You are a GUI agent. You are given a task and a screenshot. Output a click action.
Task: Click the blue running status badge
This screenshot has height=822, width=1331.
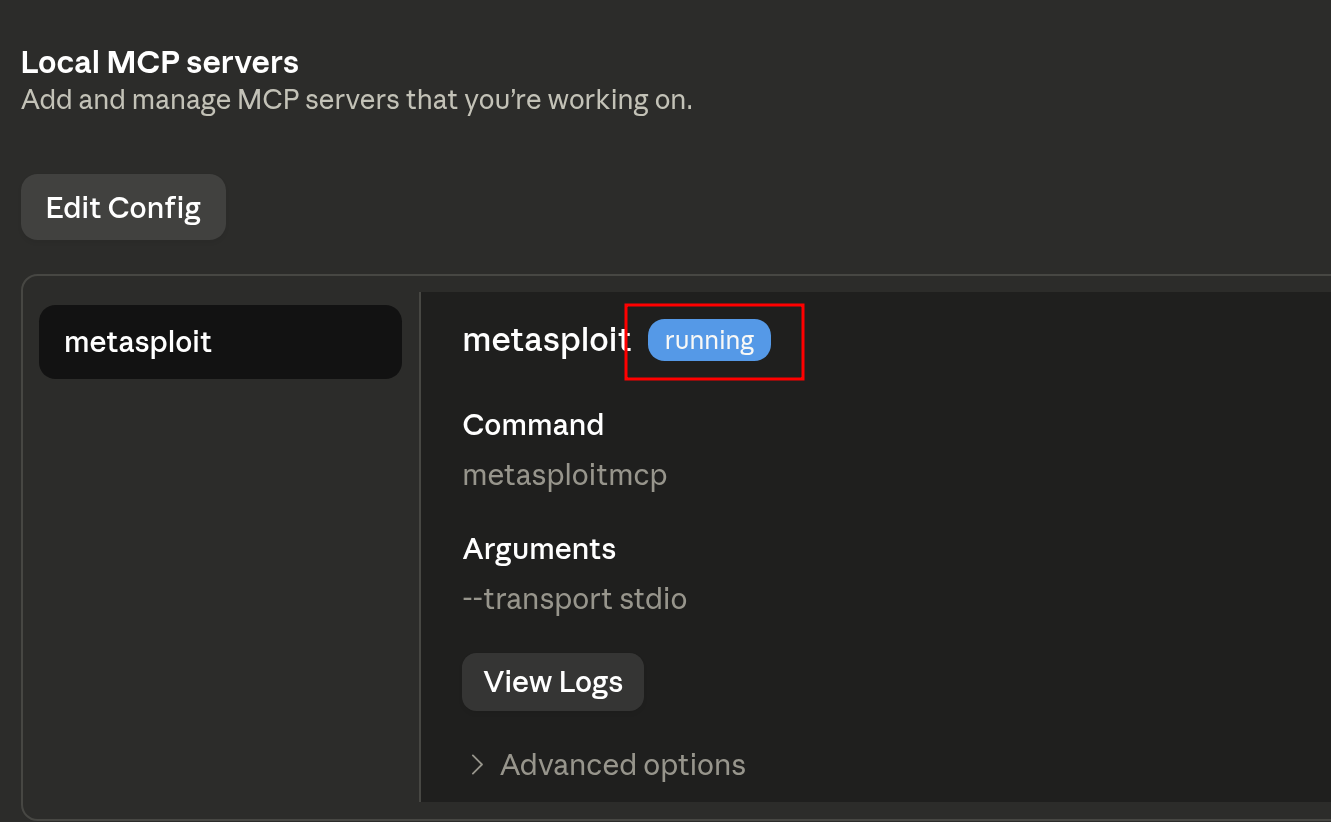709,340
